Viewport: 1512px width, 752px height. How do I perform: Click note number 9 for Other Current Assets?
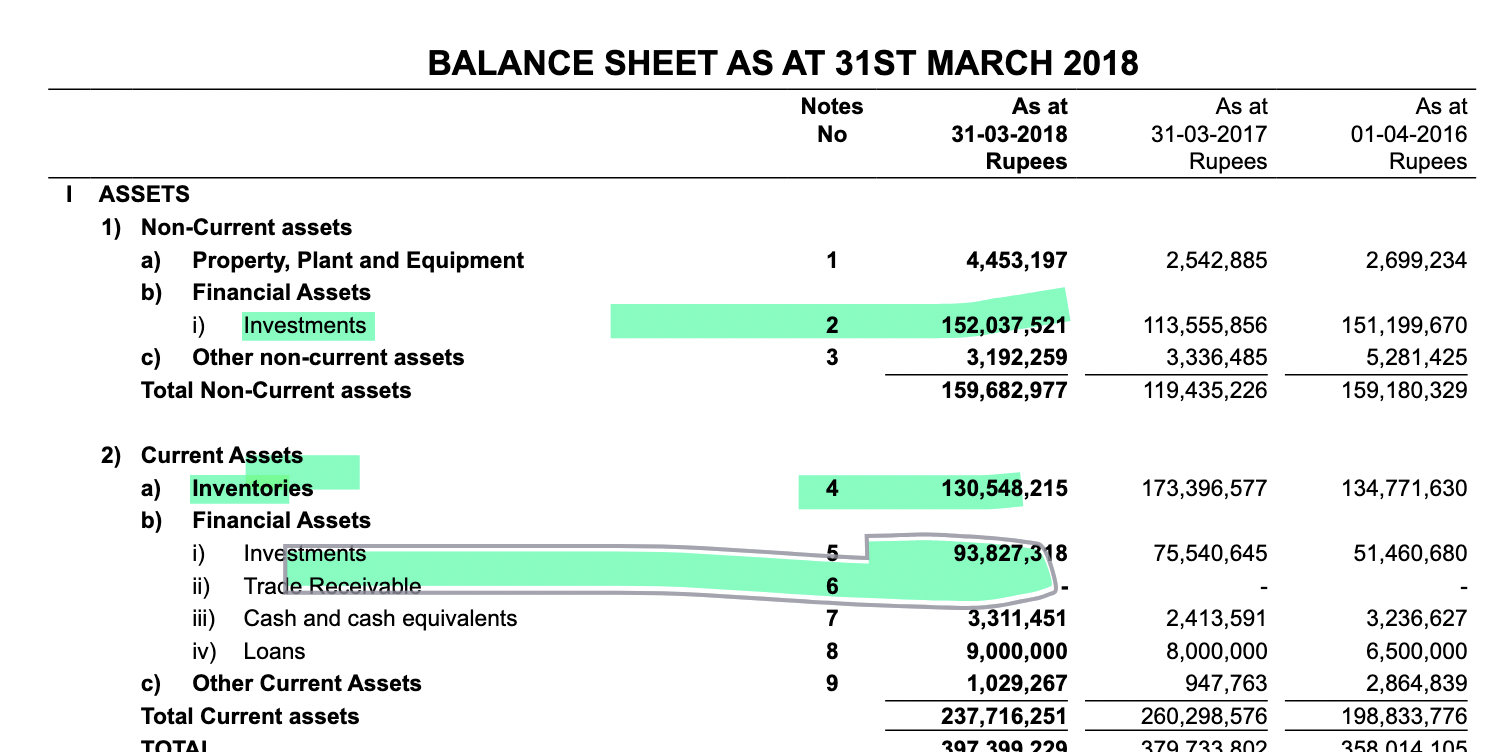point(832,684)
